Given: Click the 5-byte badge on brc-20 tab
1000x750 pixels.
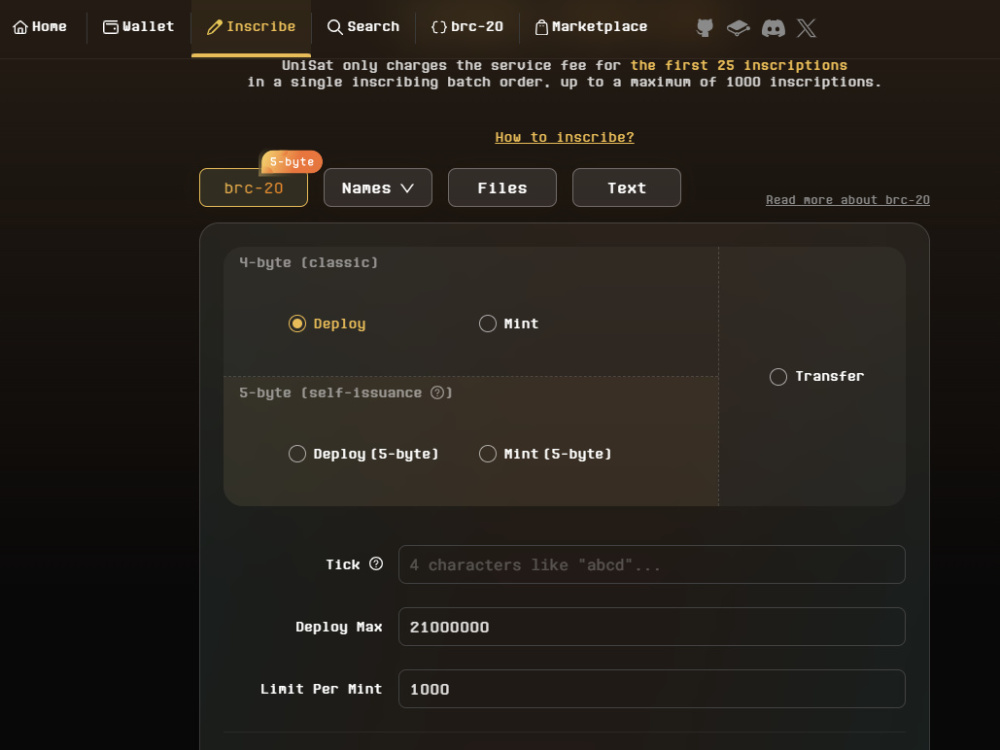Looking at the screenshot, I should coord(291,161).
